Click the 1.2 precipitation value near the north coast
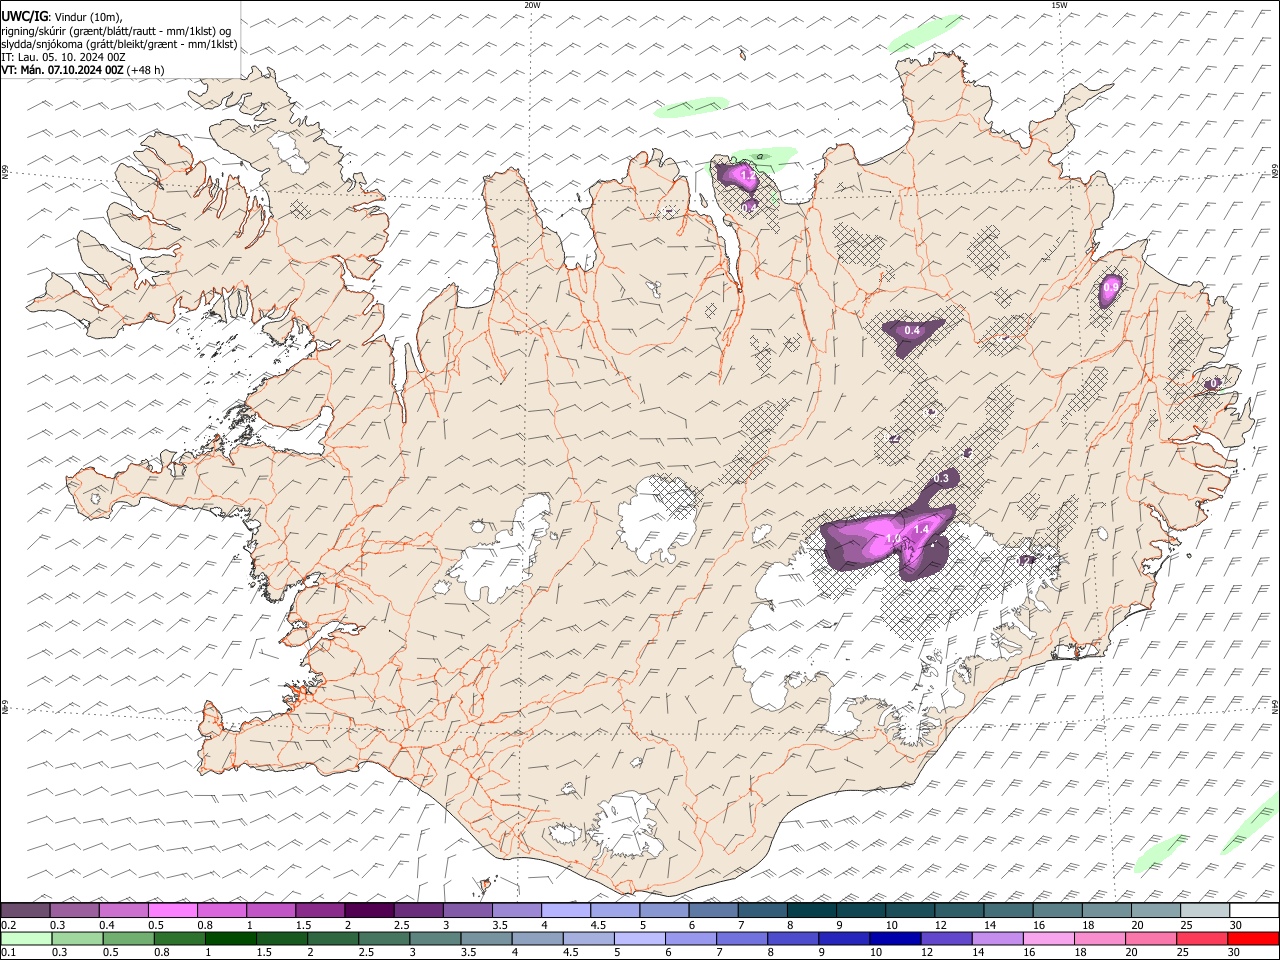Viewport: 1280px width, 960px height. pos(746,175)
